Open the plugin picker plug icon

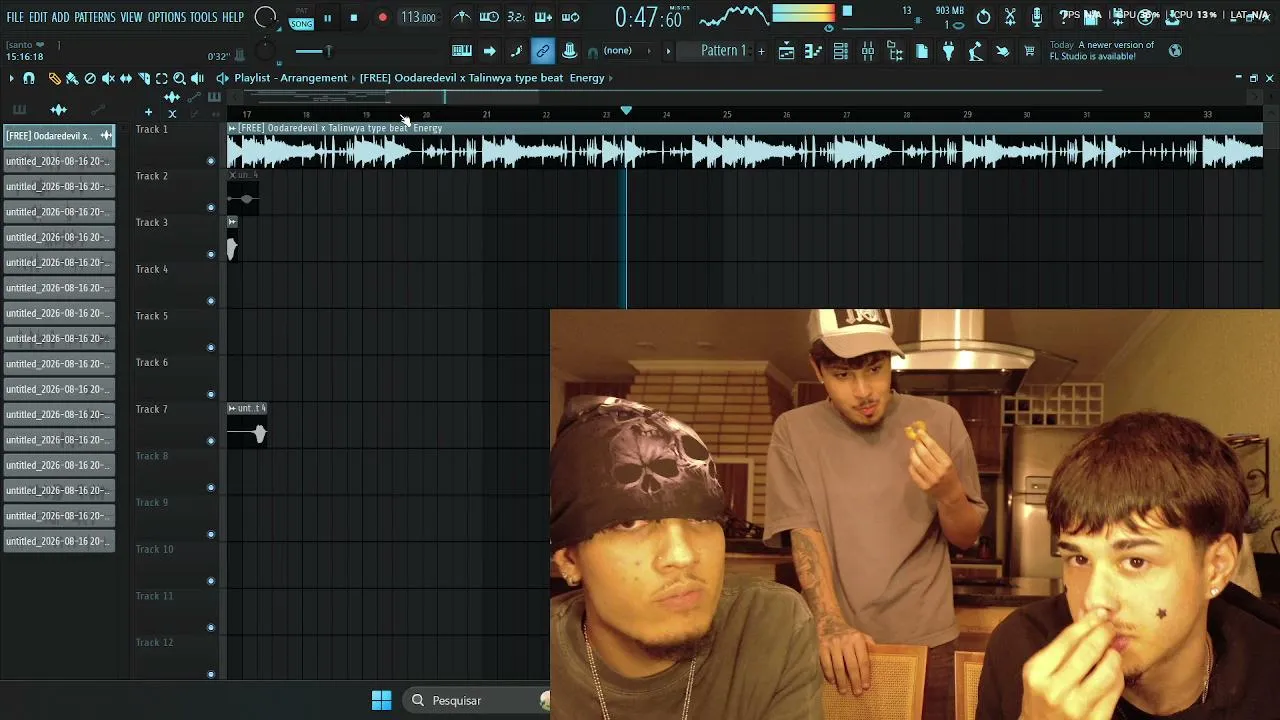tap(949, 51)
